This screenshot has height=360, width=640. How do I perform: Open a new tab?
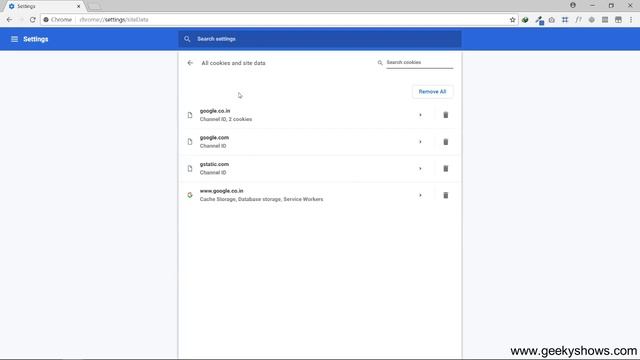pyautogui.click(x=94, y=6)
